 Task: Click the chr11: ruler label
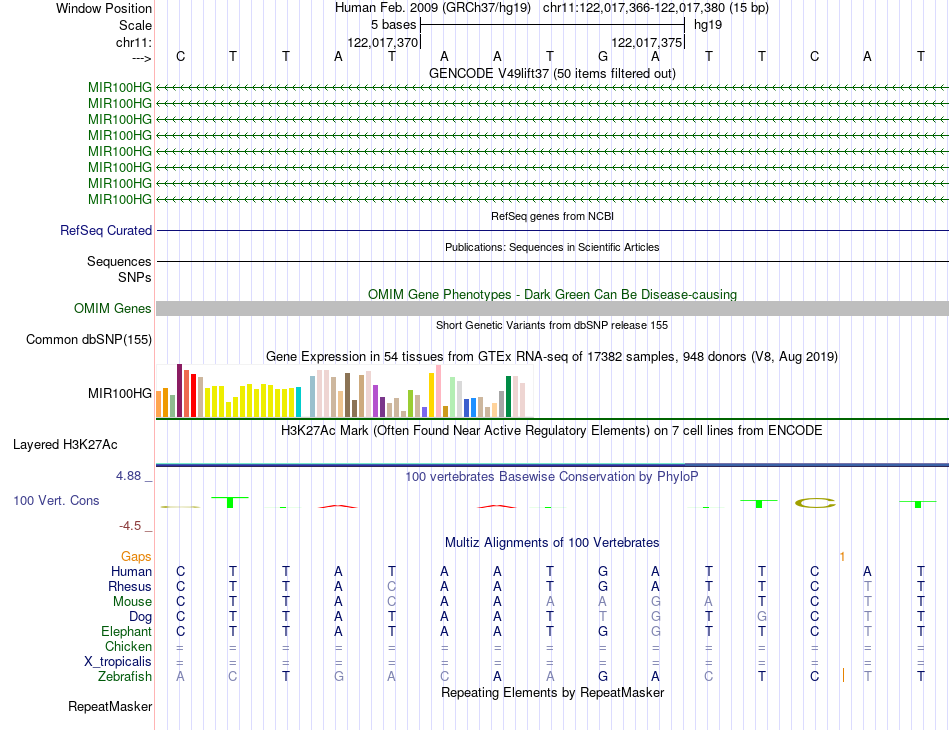pos(133,42)
